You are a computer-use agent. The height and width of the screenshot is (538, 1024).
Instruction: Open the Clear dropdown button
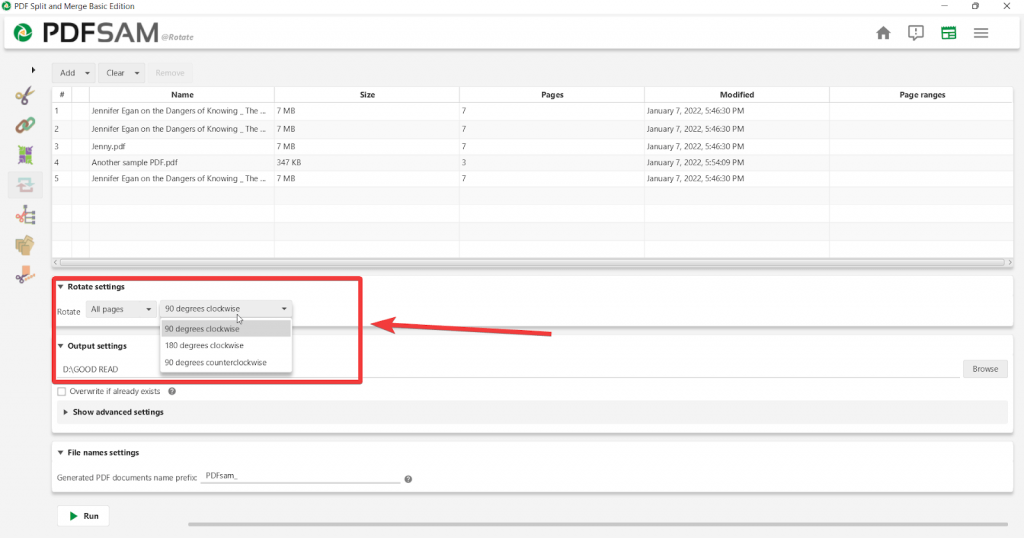pos(121,72)
